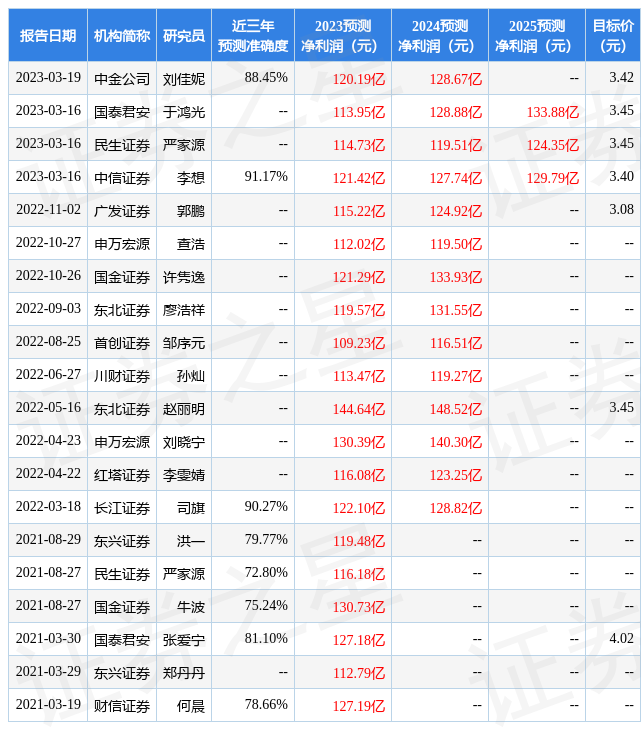Click the 2023预测净利润 column header

point(343,35)
